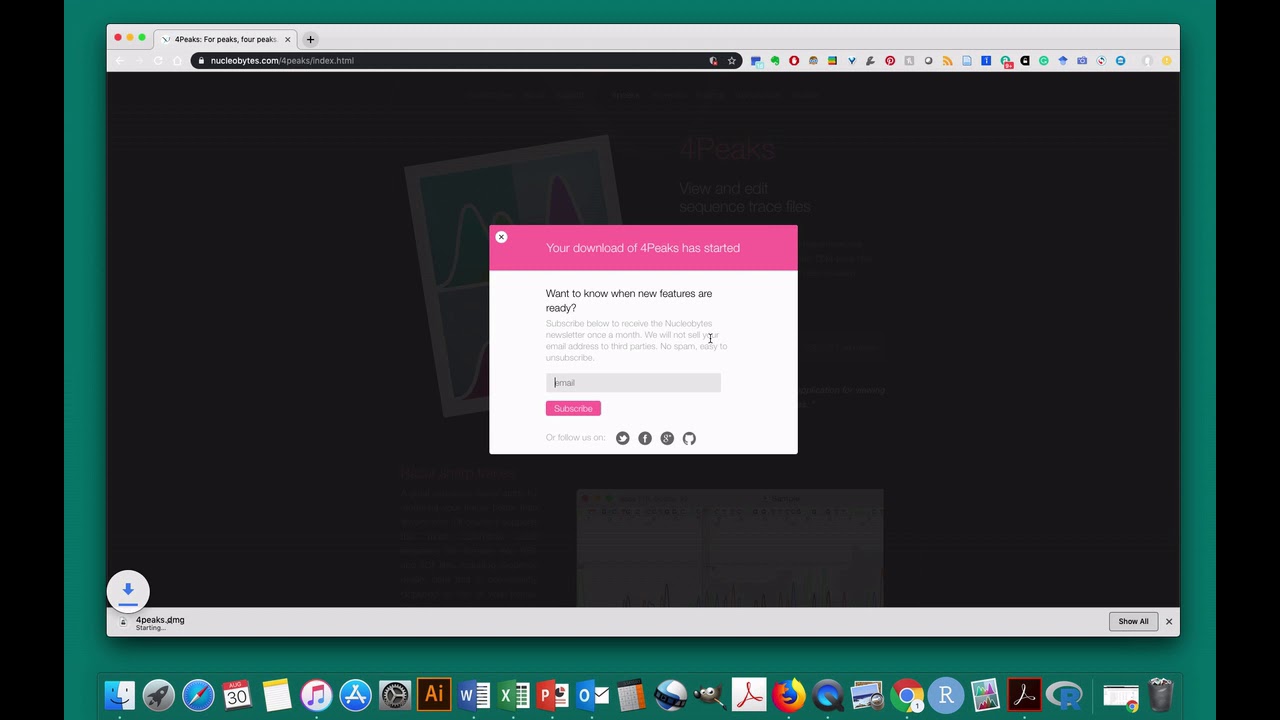Open Firefox from the Dock
This screenshot has width=1280, height=720.
point(789,695)
